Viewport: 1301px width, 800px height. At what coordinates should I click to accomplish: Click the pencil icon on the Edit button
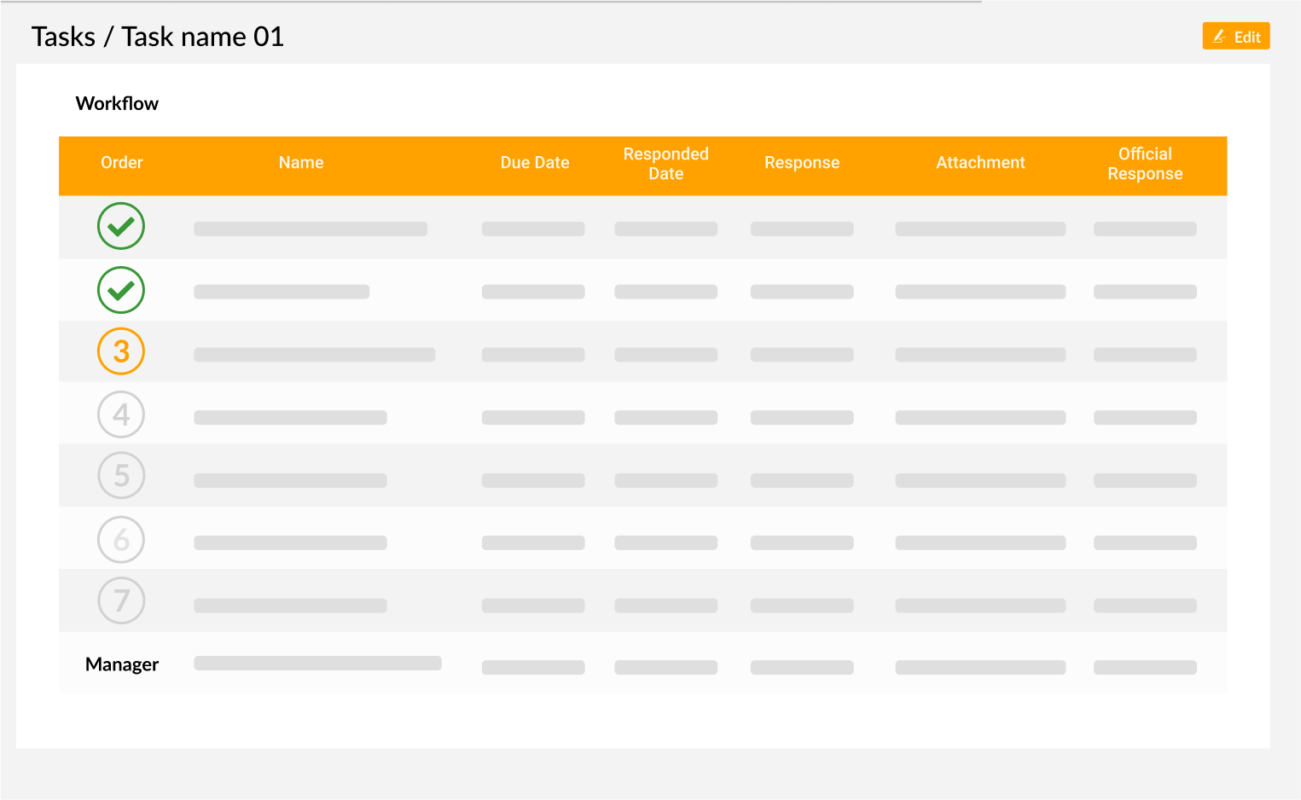1218,36
